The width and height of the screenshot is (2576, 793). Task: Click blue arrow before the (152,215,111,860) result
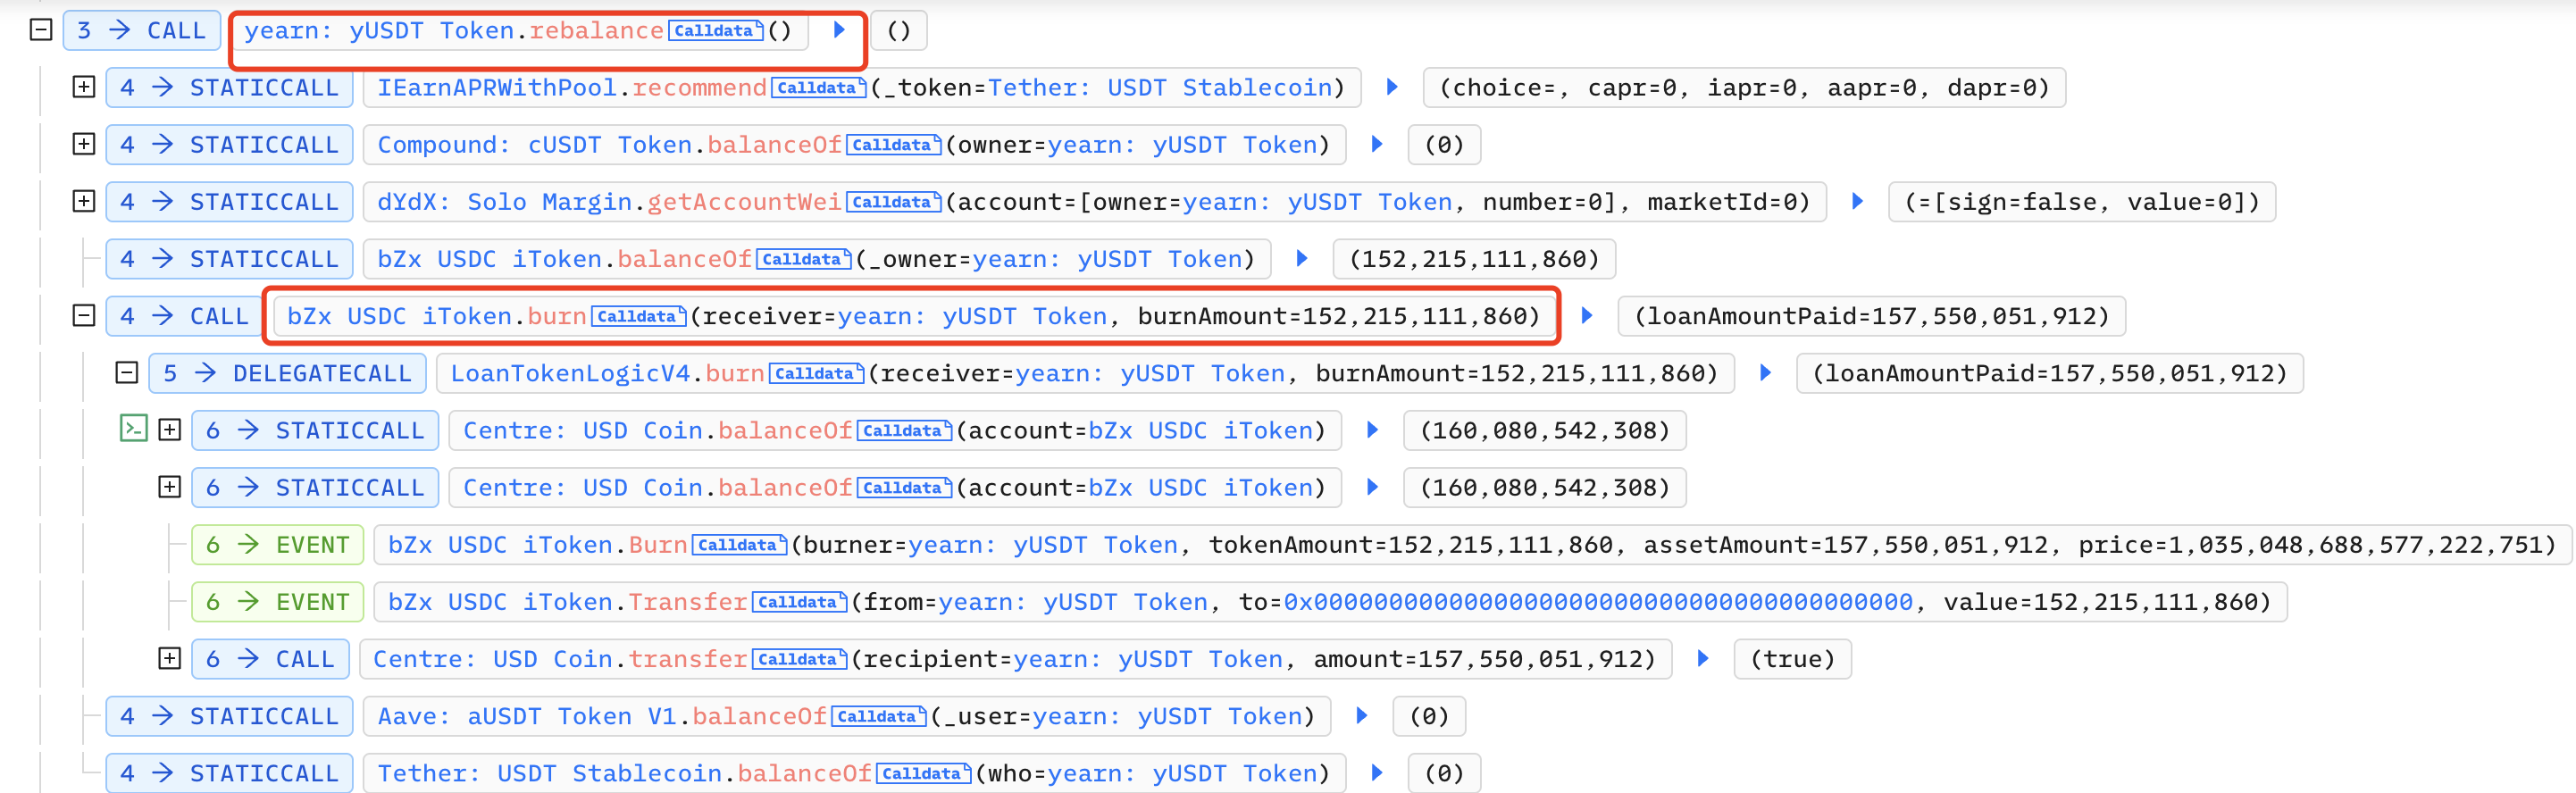[1301, 258]
